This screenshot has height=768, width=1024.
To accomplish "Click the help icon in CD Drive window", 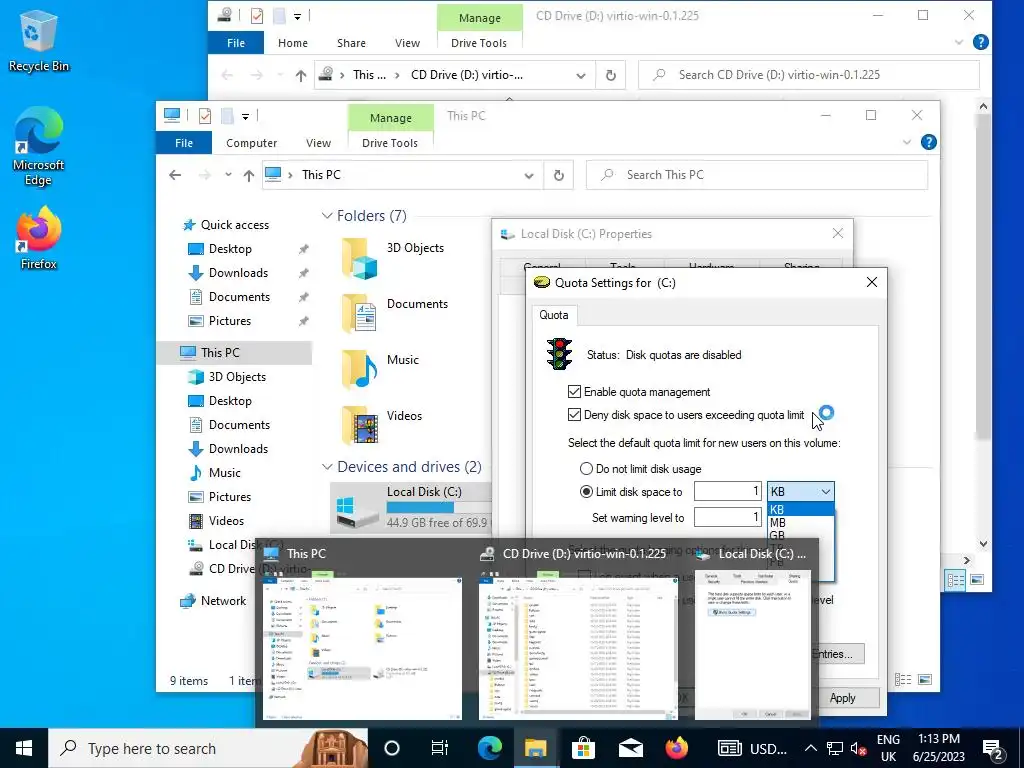I will click(980, 42).
